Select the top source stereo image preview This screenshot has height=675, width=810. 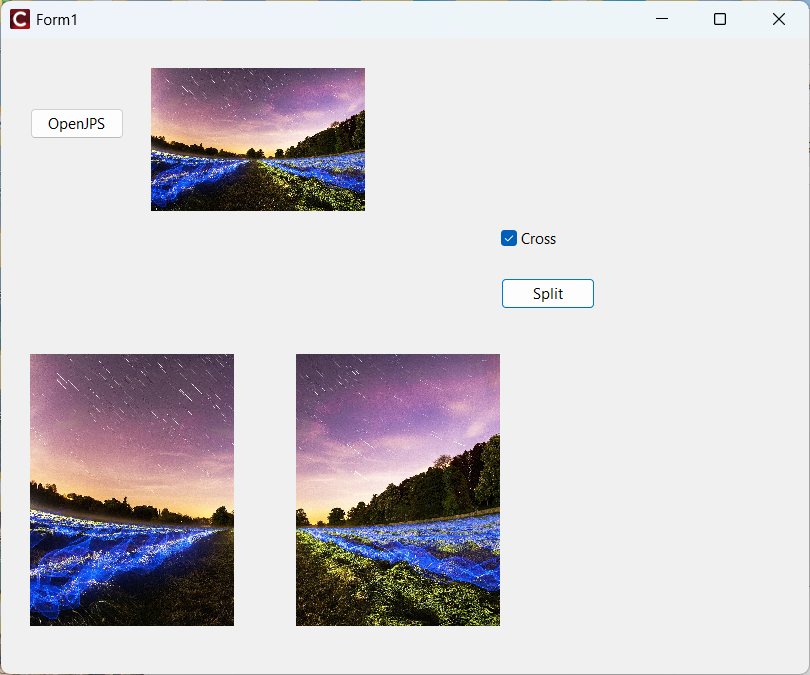(x=258, y=139)
